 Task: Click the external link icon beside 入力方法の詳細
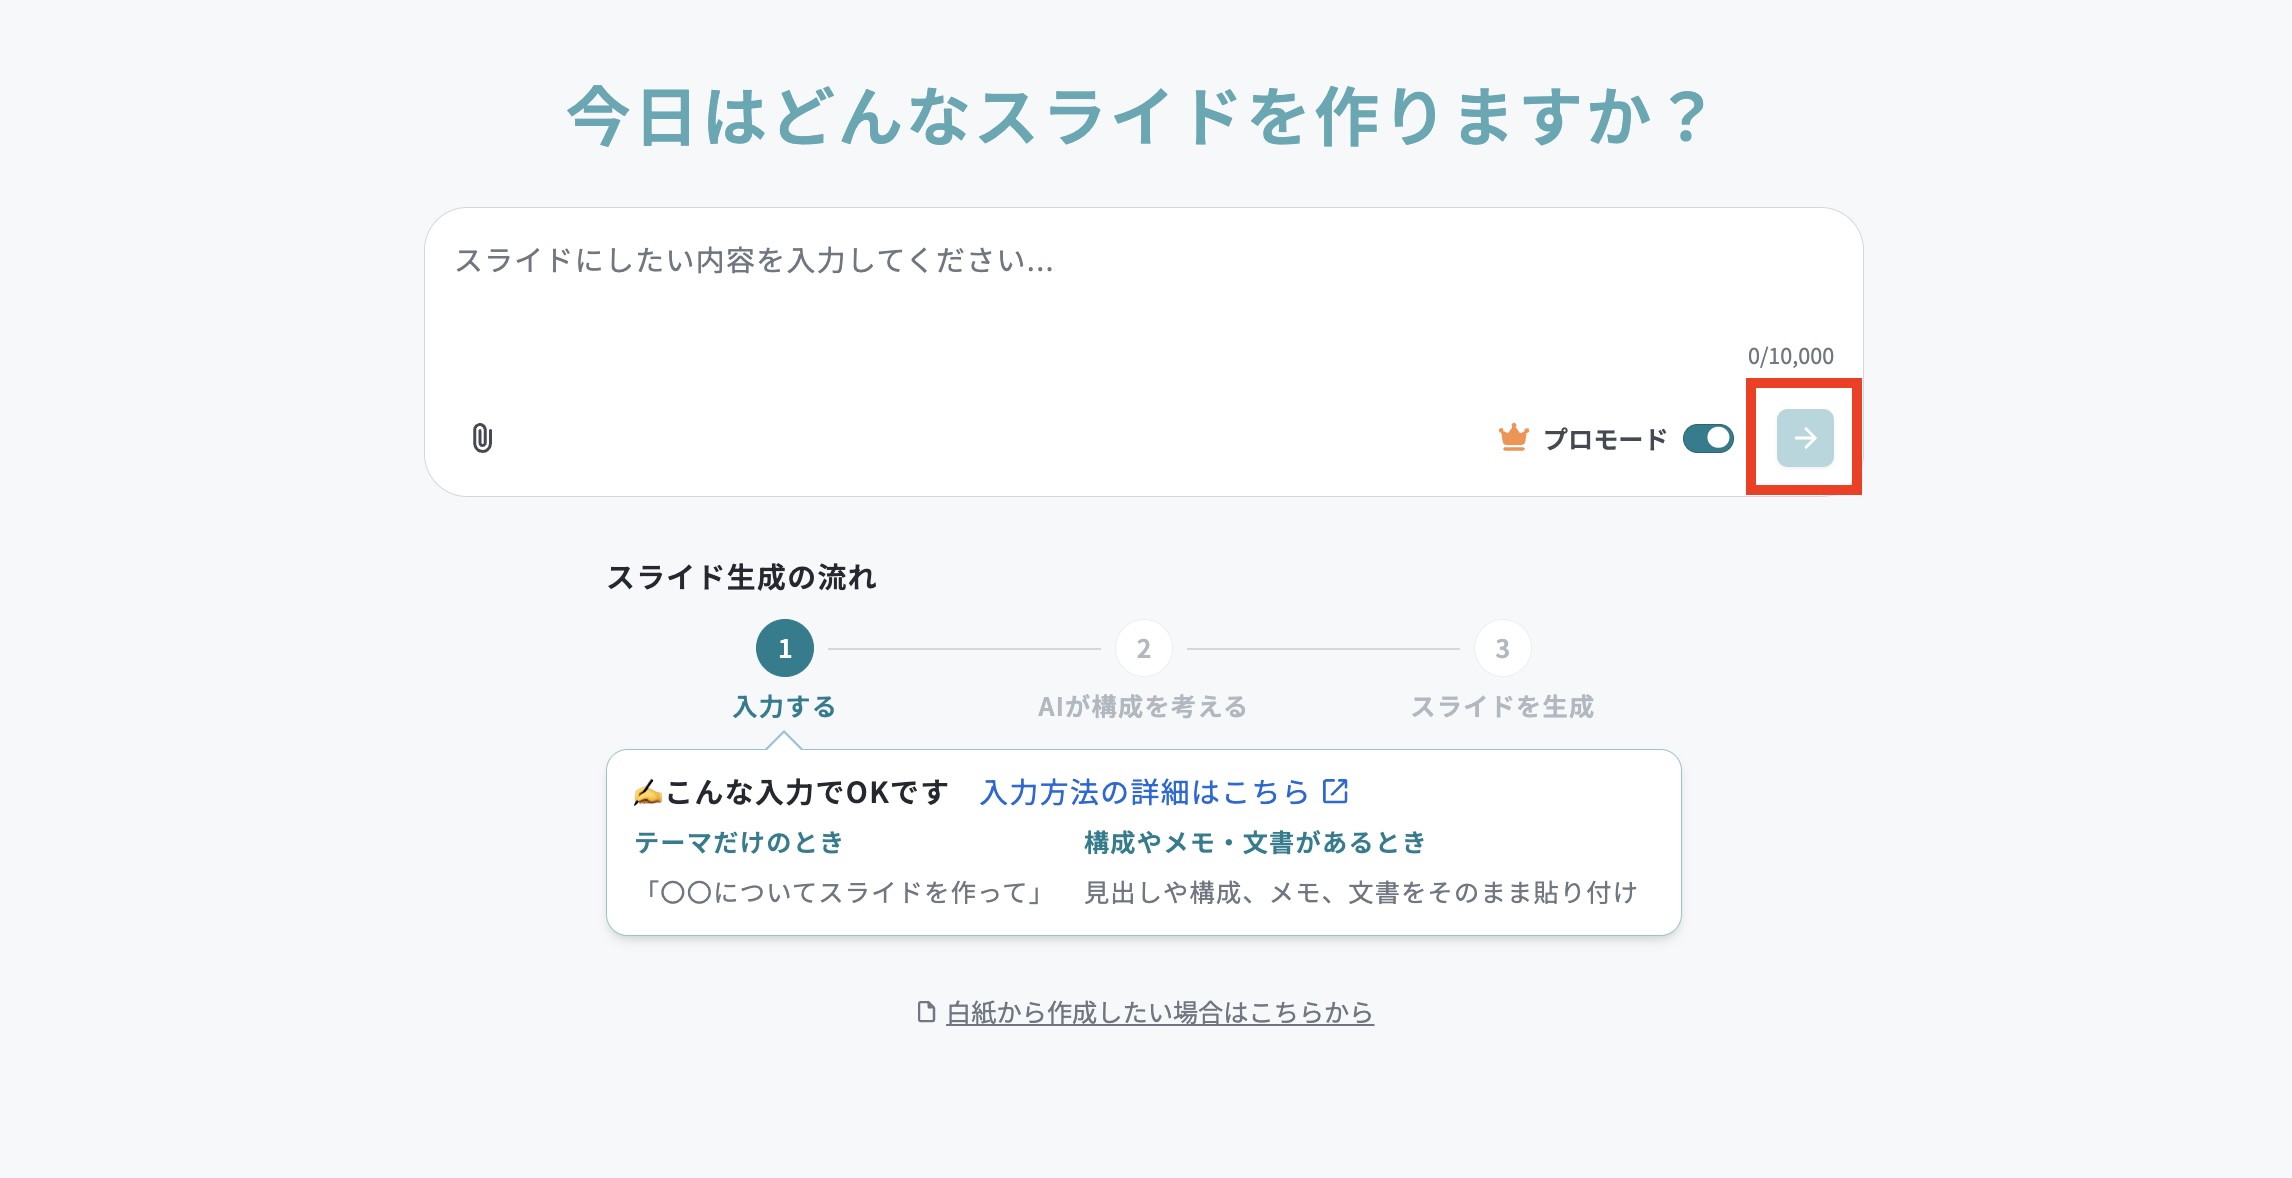click(x=1336, y=791)
